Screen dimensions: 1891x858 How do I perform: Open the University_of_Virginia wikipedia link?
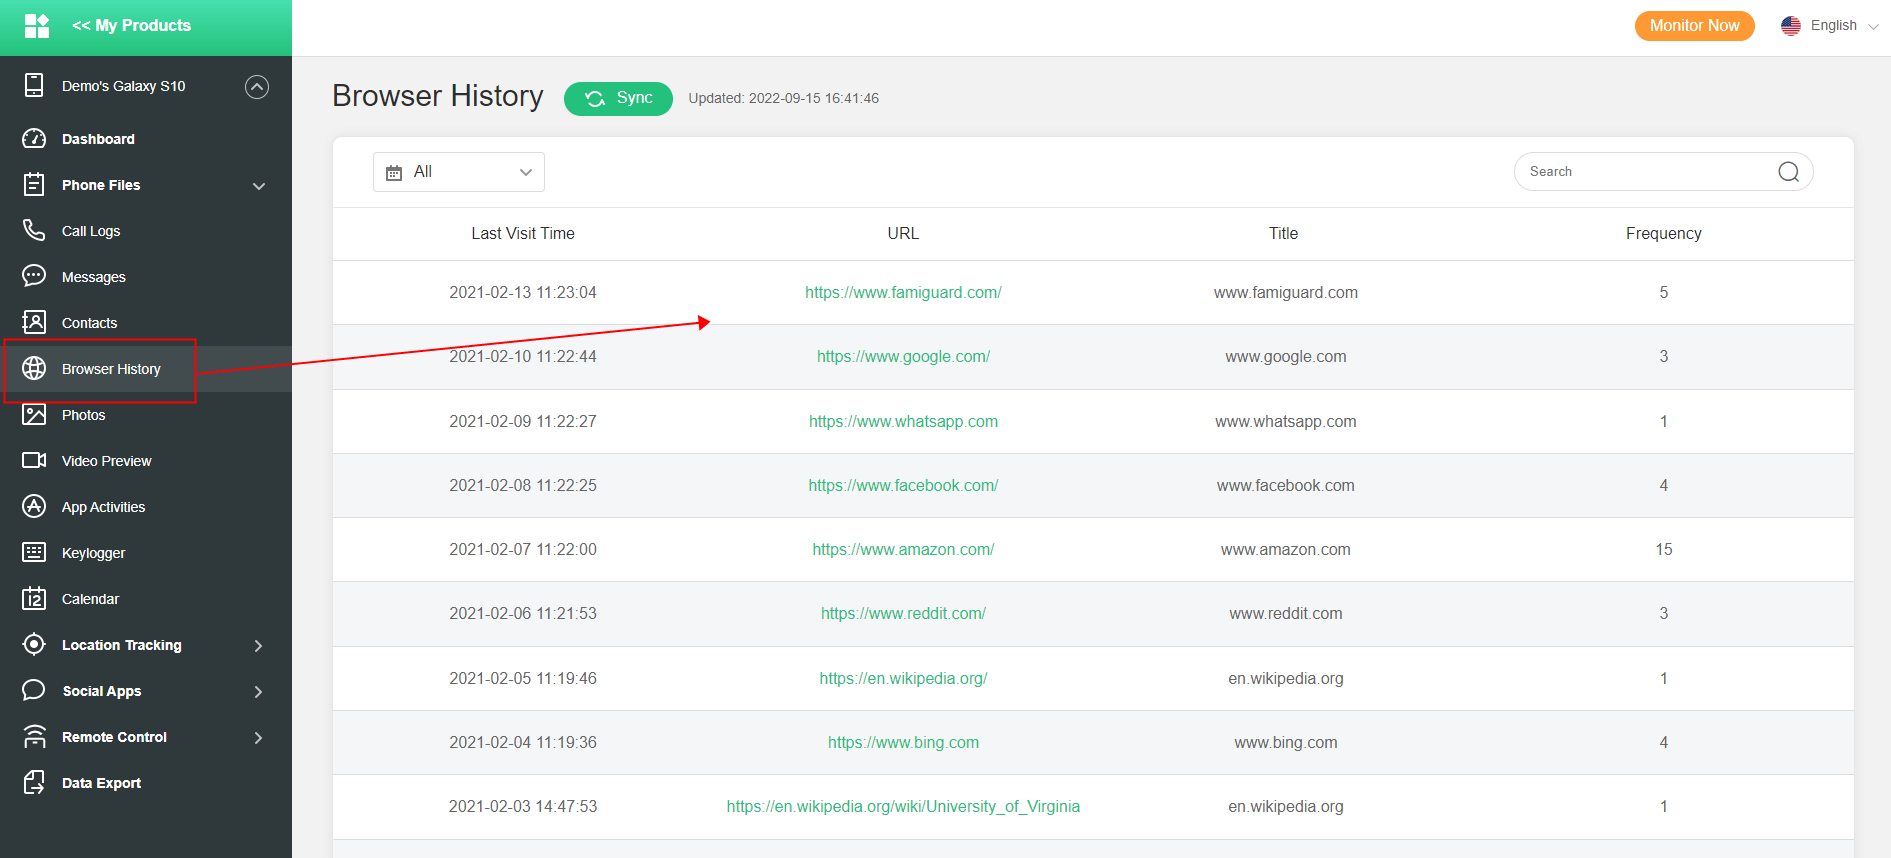[x=903, y=806]
